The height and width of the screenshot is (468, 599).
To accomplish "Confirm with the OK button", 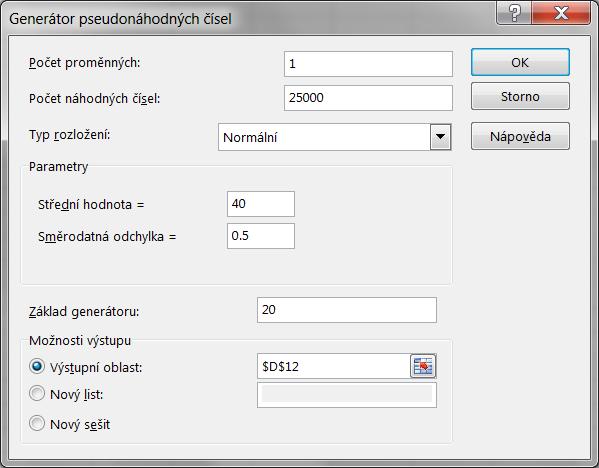I will click(520, 62).
